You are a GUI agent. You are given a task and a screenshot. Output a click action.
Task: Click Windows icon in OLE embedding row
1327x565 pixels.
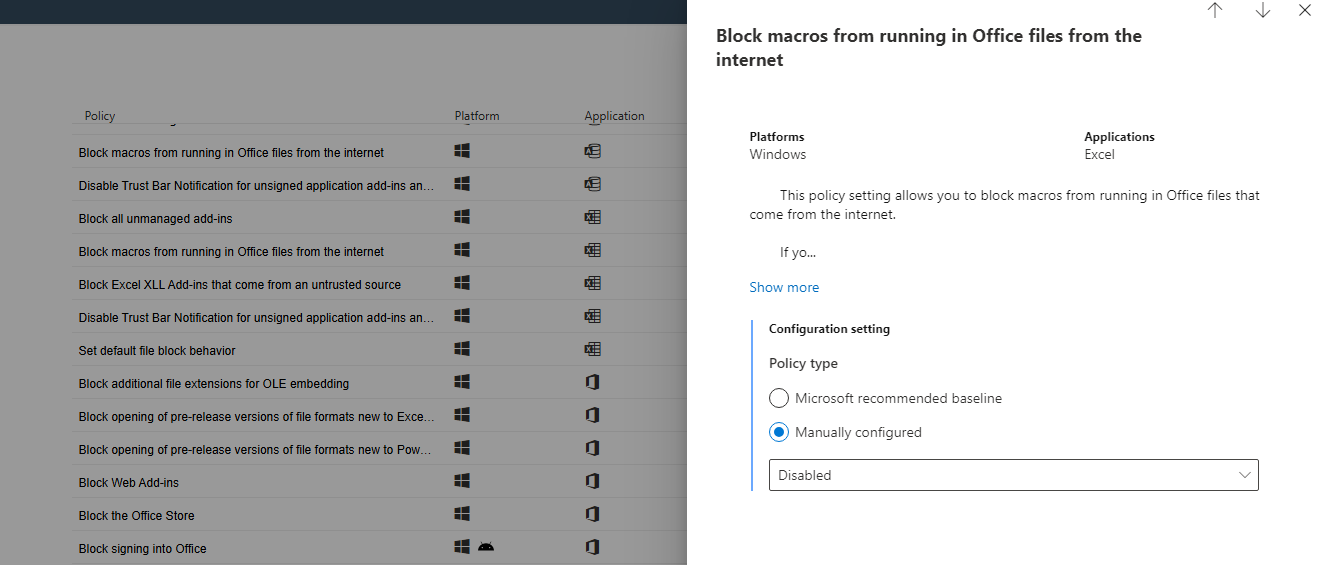[x=462, y=383]
